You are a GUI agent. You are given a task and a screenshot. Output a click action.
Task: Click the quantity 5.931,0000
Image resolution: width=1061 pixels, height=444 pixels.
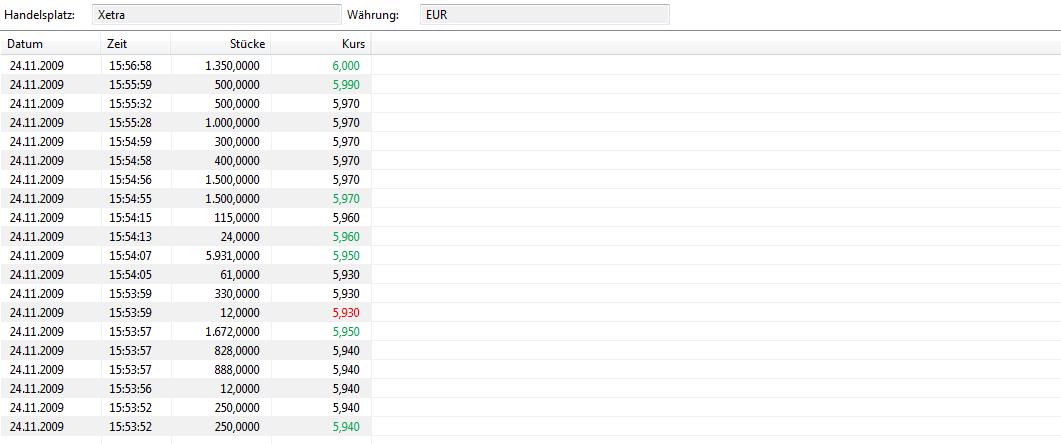click(x=232, y=255)
